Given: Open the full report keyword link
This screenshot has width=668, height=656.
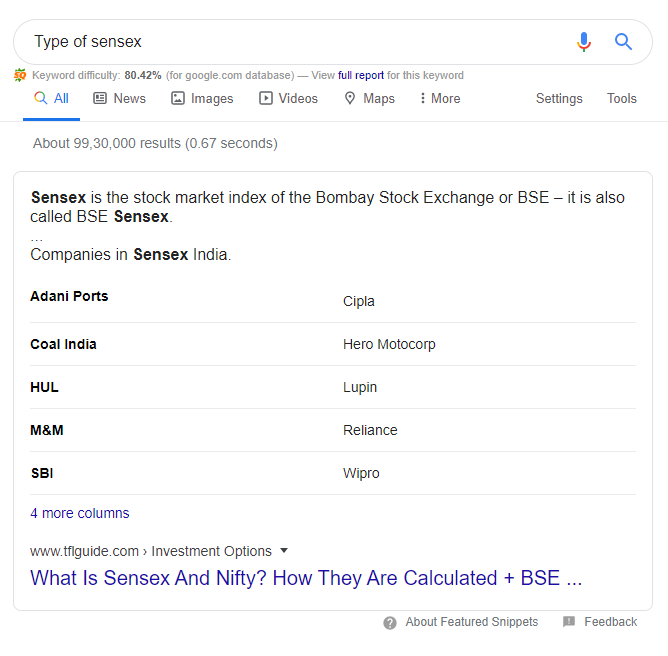Looking at the screenshot, I should click(x=361, y=75).
